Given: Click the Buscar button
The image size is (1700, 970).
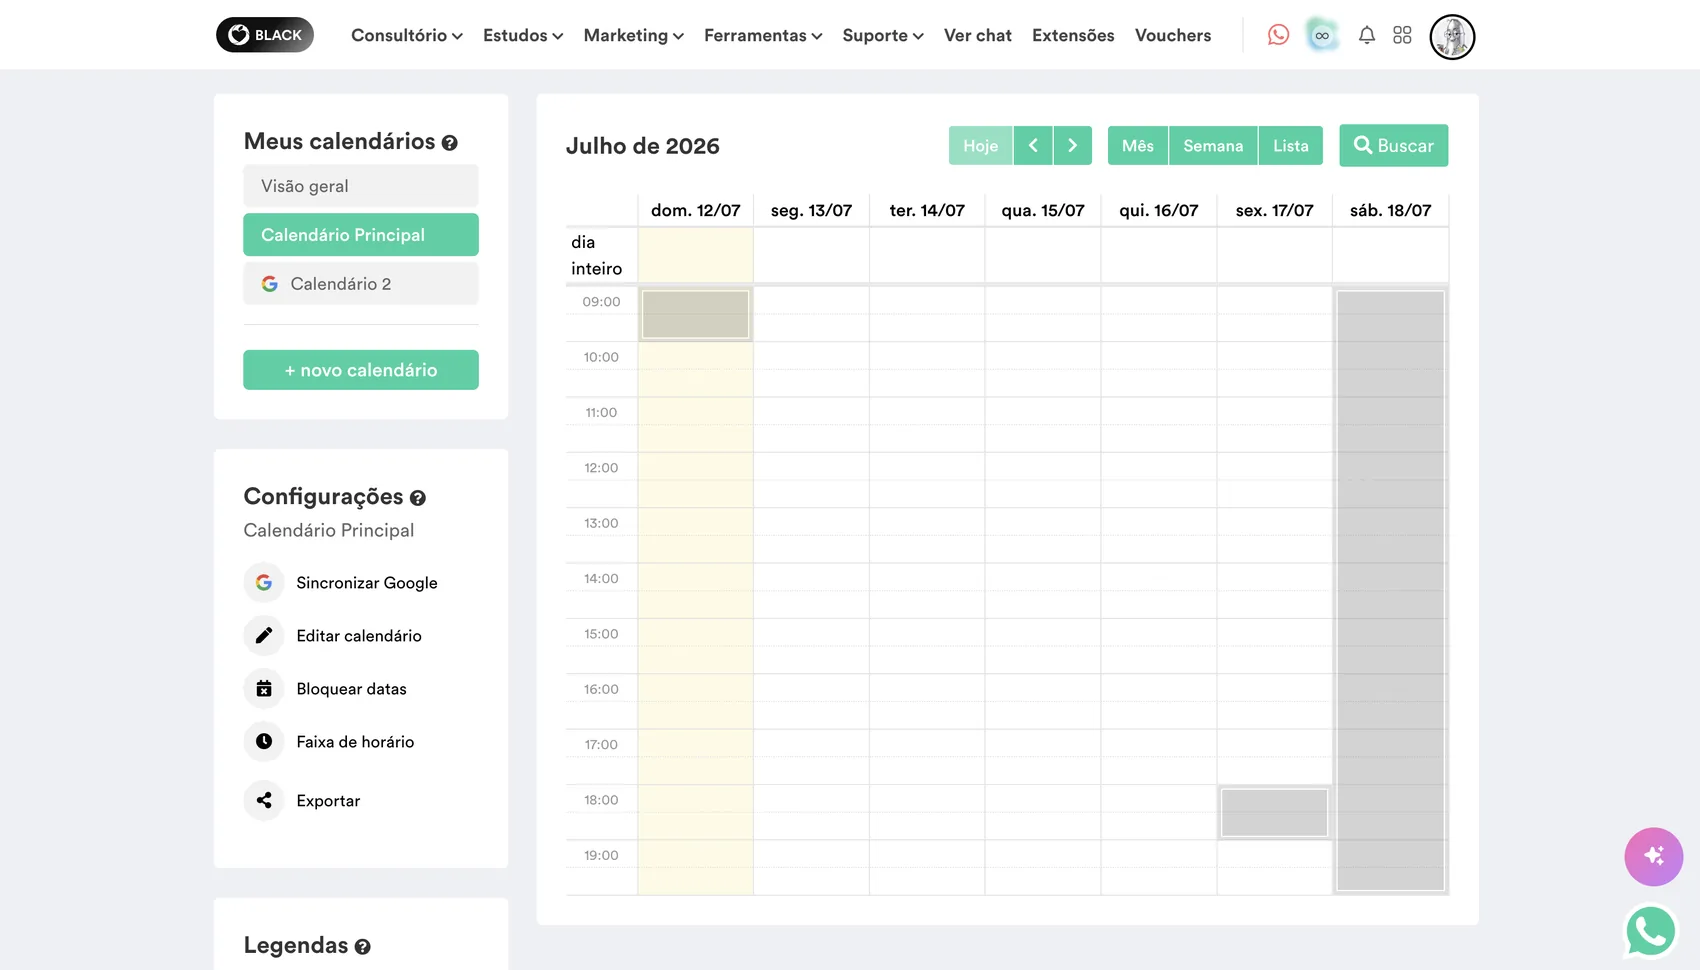Looking at the screenshot, I should (1394, 145).
